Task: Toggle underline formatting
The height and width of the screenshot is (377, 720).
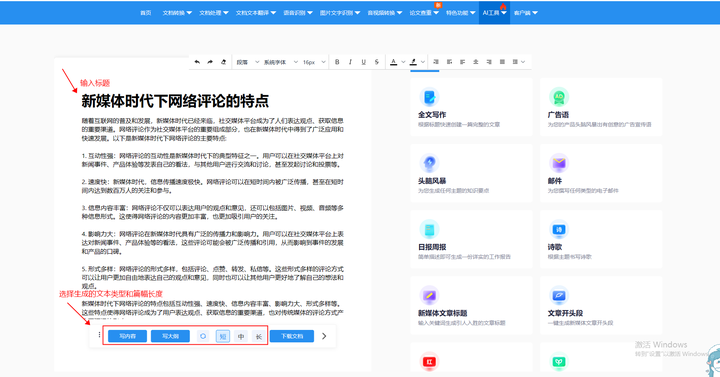Action: [363, 62]
